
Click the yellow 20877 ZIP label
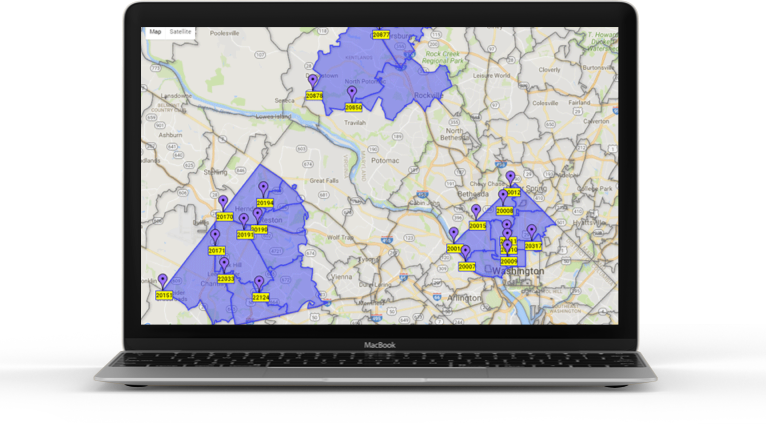pyautogui.click(x=381, y=35)
